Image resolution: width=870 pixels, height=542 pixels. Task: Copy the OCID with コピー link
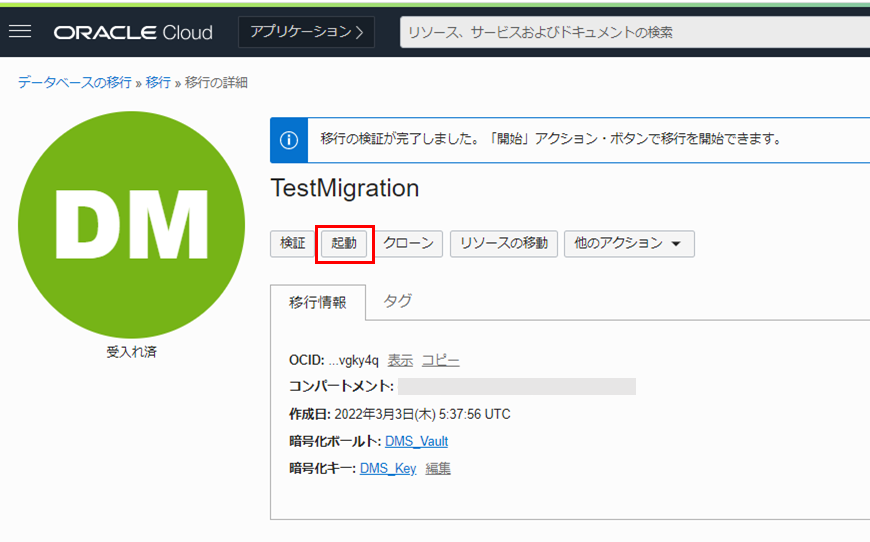tap(440, 360)
